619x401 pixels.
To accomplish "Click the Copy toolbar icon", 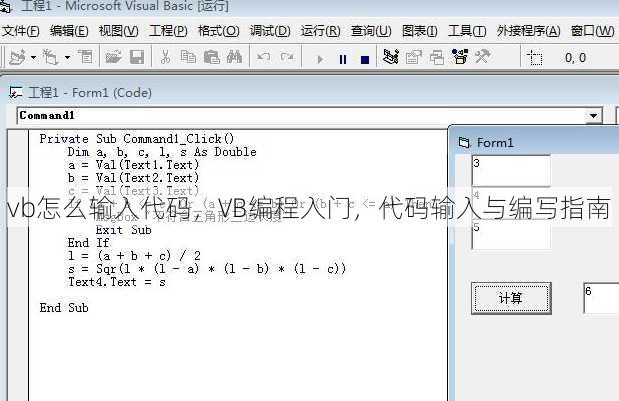I will 188,58.
